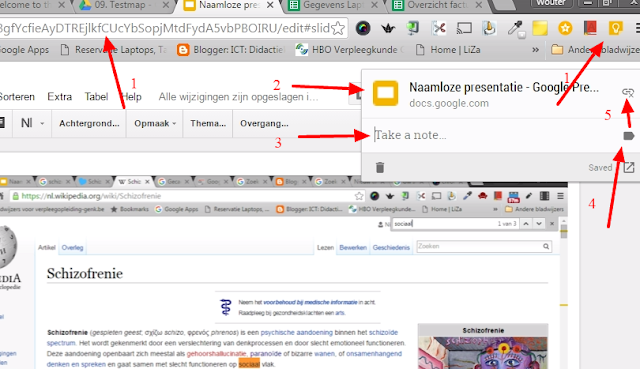Image resolution: width=640 pixels, height=369 pixels.
Task: Click the Wouter profile button
Action: click(x=551, y=3)
